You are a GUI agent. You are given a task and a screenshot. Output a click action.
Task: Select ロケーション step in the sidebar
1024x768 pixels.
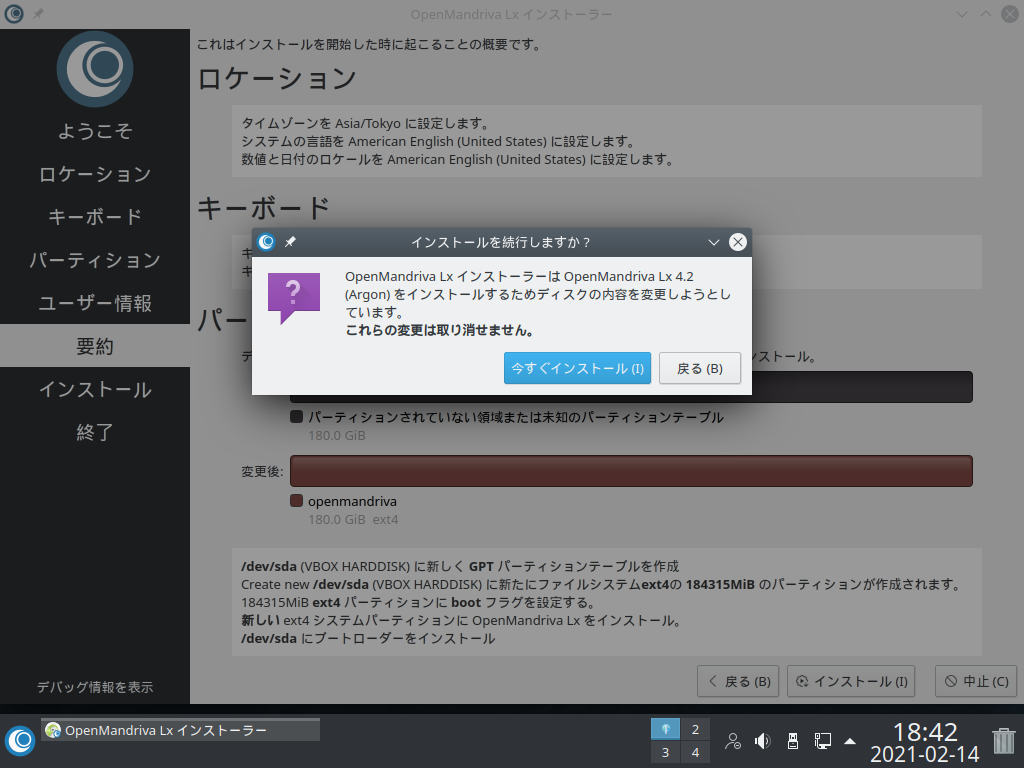pyautogui.click(x=95, y=174)
